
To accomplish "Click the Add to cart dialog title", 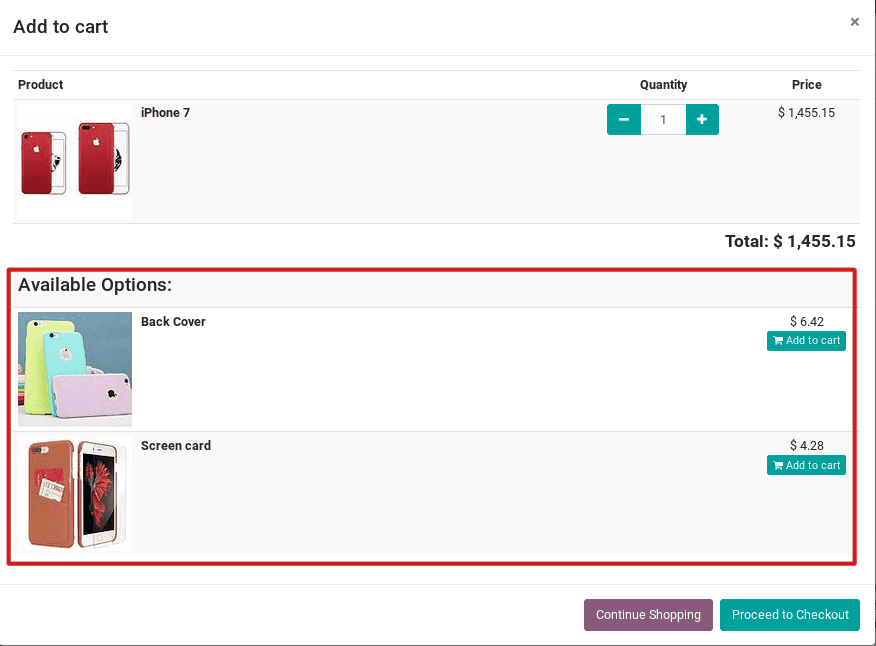I will tap(61, 27).
